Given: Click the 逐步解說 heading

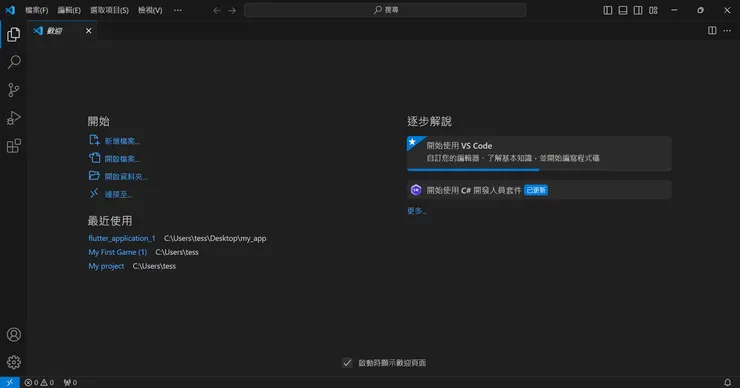Looking at the screenshot, I should (x=429, y=121).
